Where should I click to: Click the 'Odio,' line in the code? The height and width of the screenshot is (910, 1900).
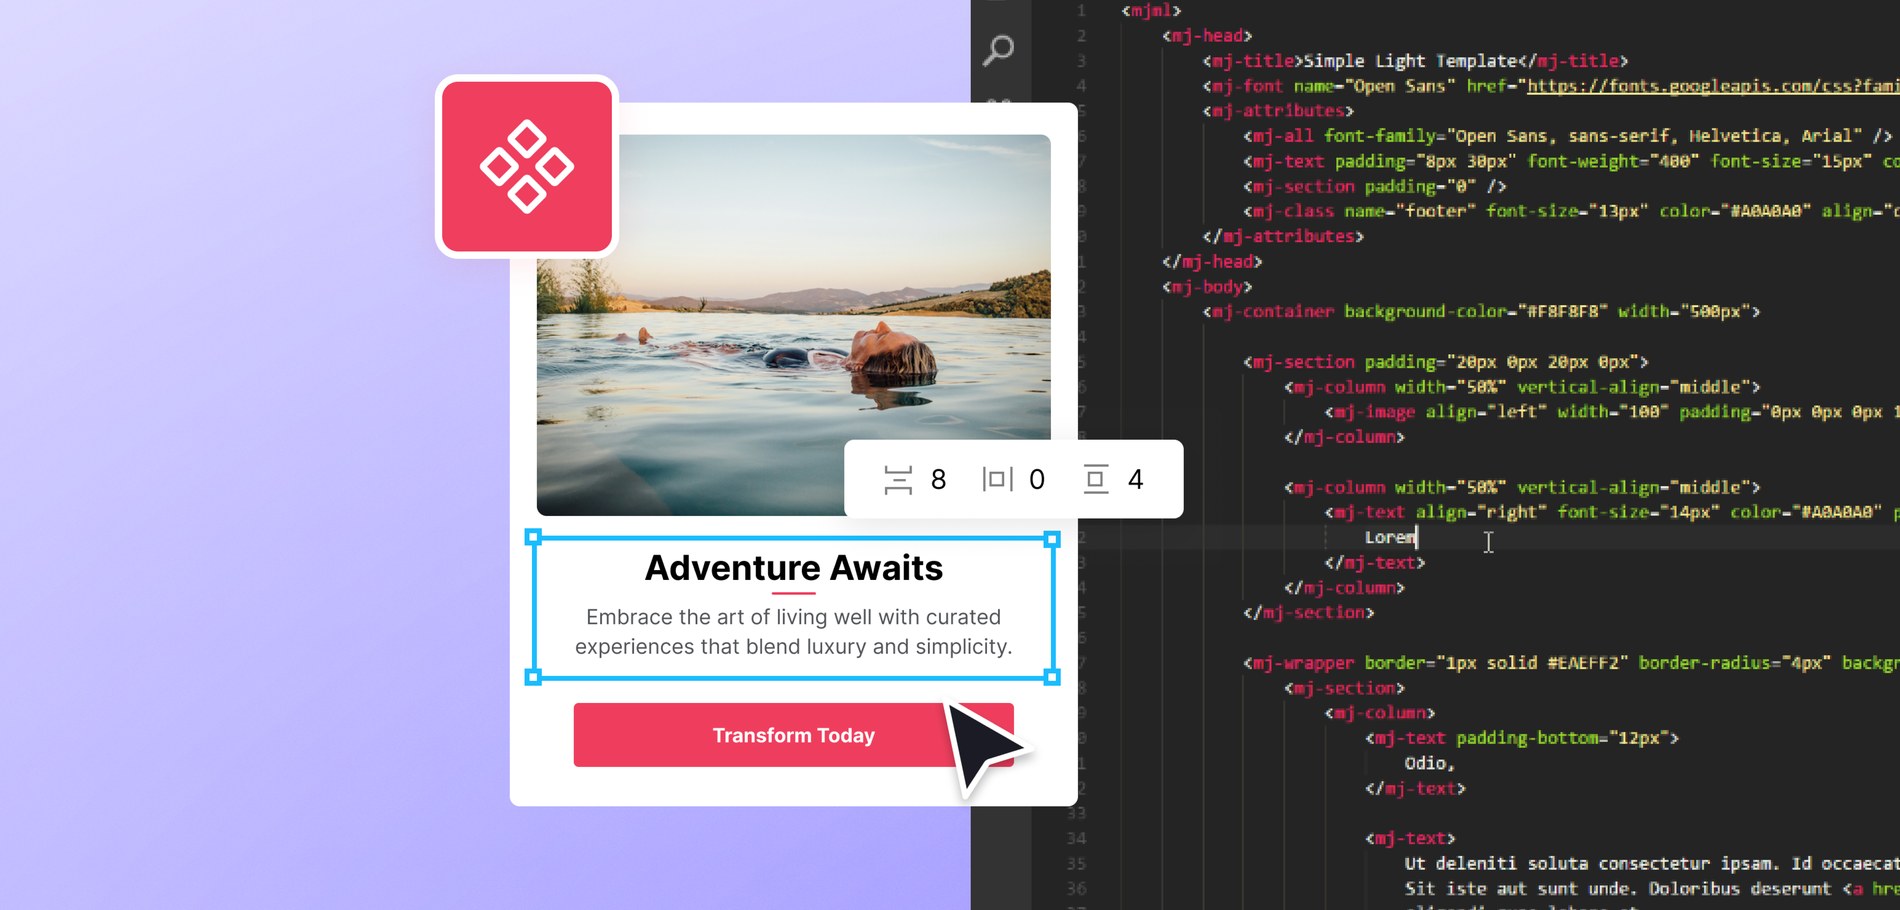1430,763
